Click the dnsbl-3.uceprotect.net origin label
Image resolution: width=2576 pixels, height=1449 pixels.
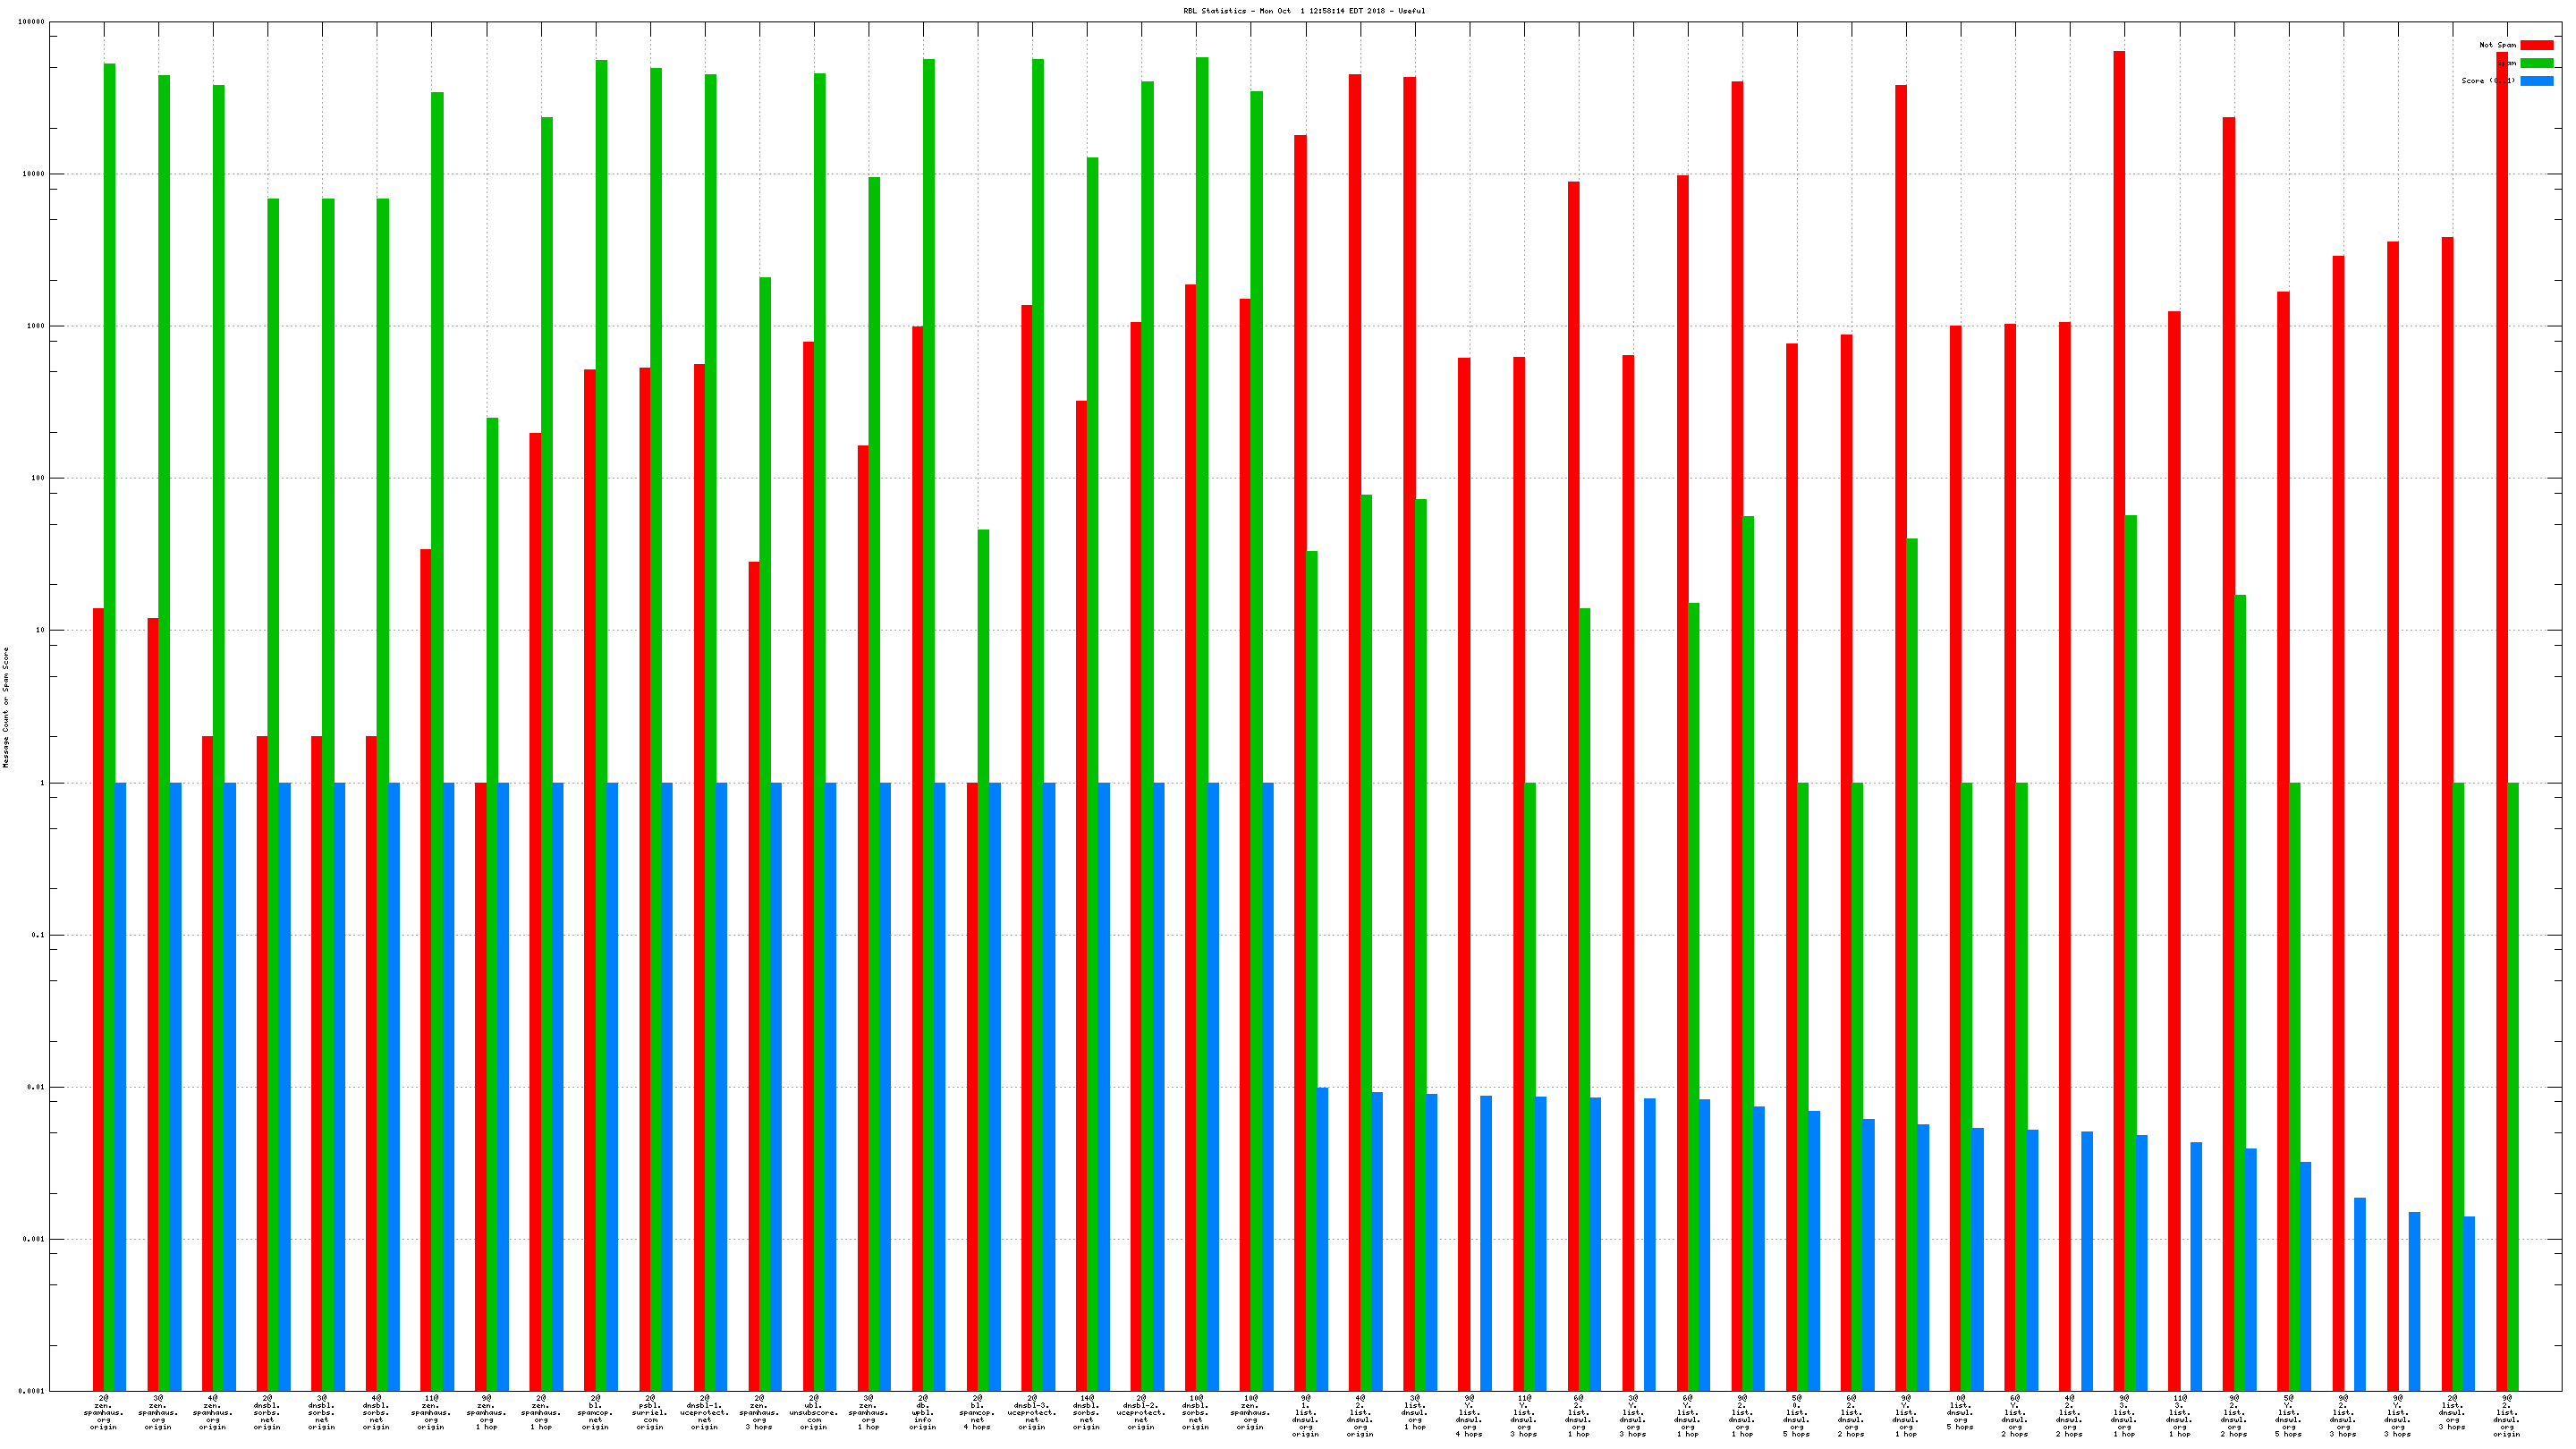(x=1032, y=1412)
